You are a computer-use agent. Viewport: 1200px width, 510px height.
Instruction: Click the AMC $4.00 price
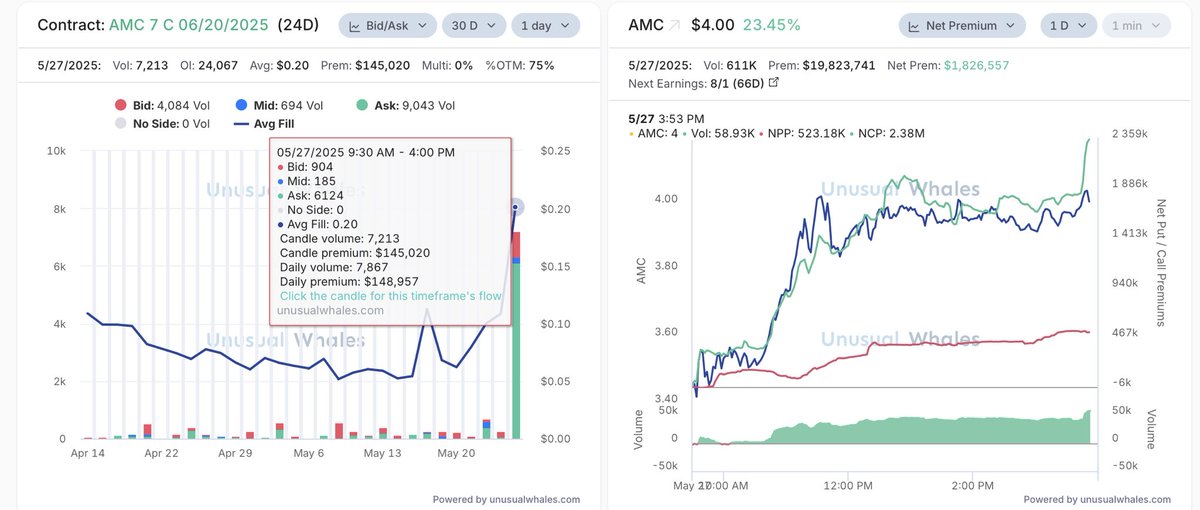(x=711, y=24)
